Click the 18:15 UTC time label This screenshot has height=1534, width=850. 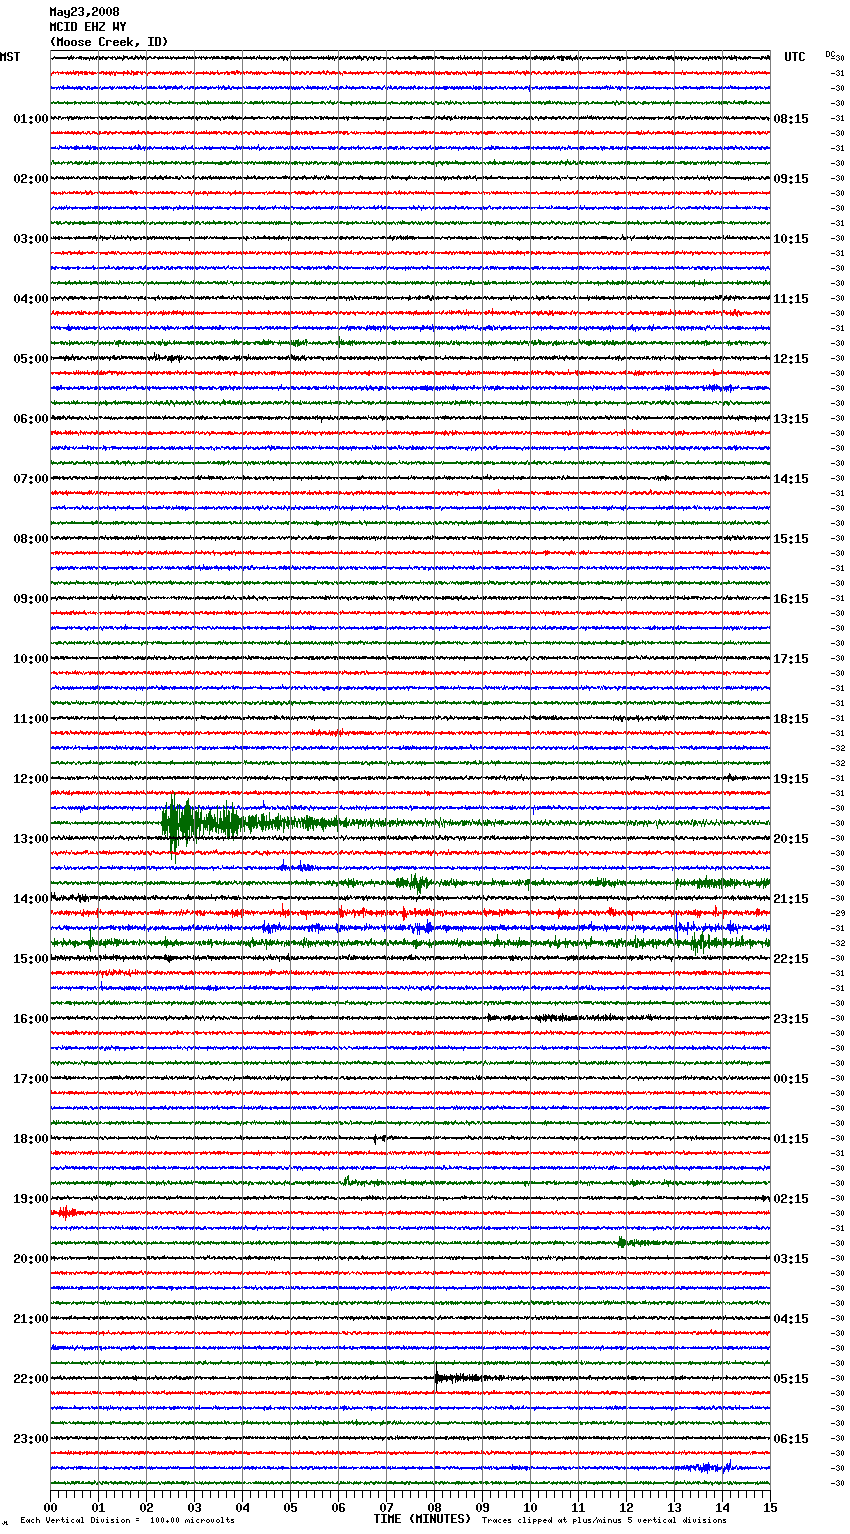point(791,719)
